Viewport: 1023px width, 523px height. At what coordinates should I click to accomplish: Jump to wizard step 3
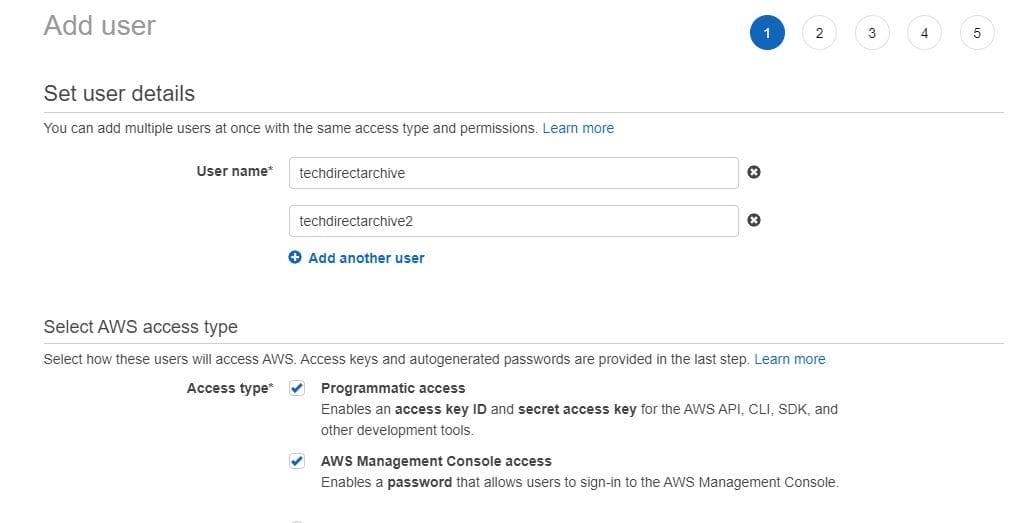pyautogui.click(x=872, y=33)
